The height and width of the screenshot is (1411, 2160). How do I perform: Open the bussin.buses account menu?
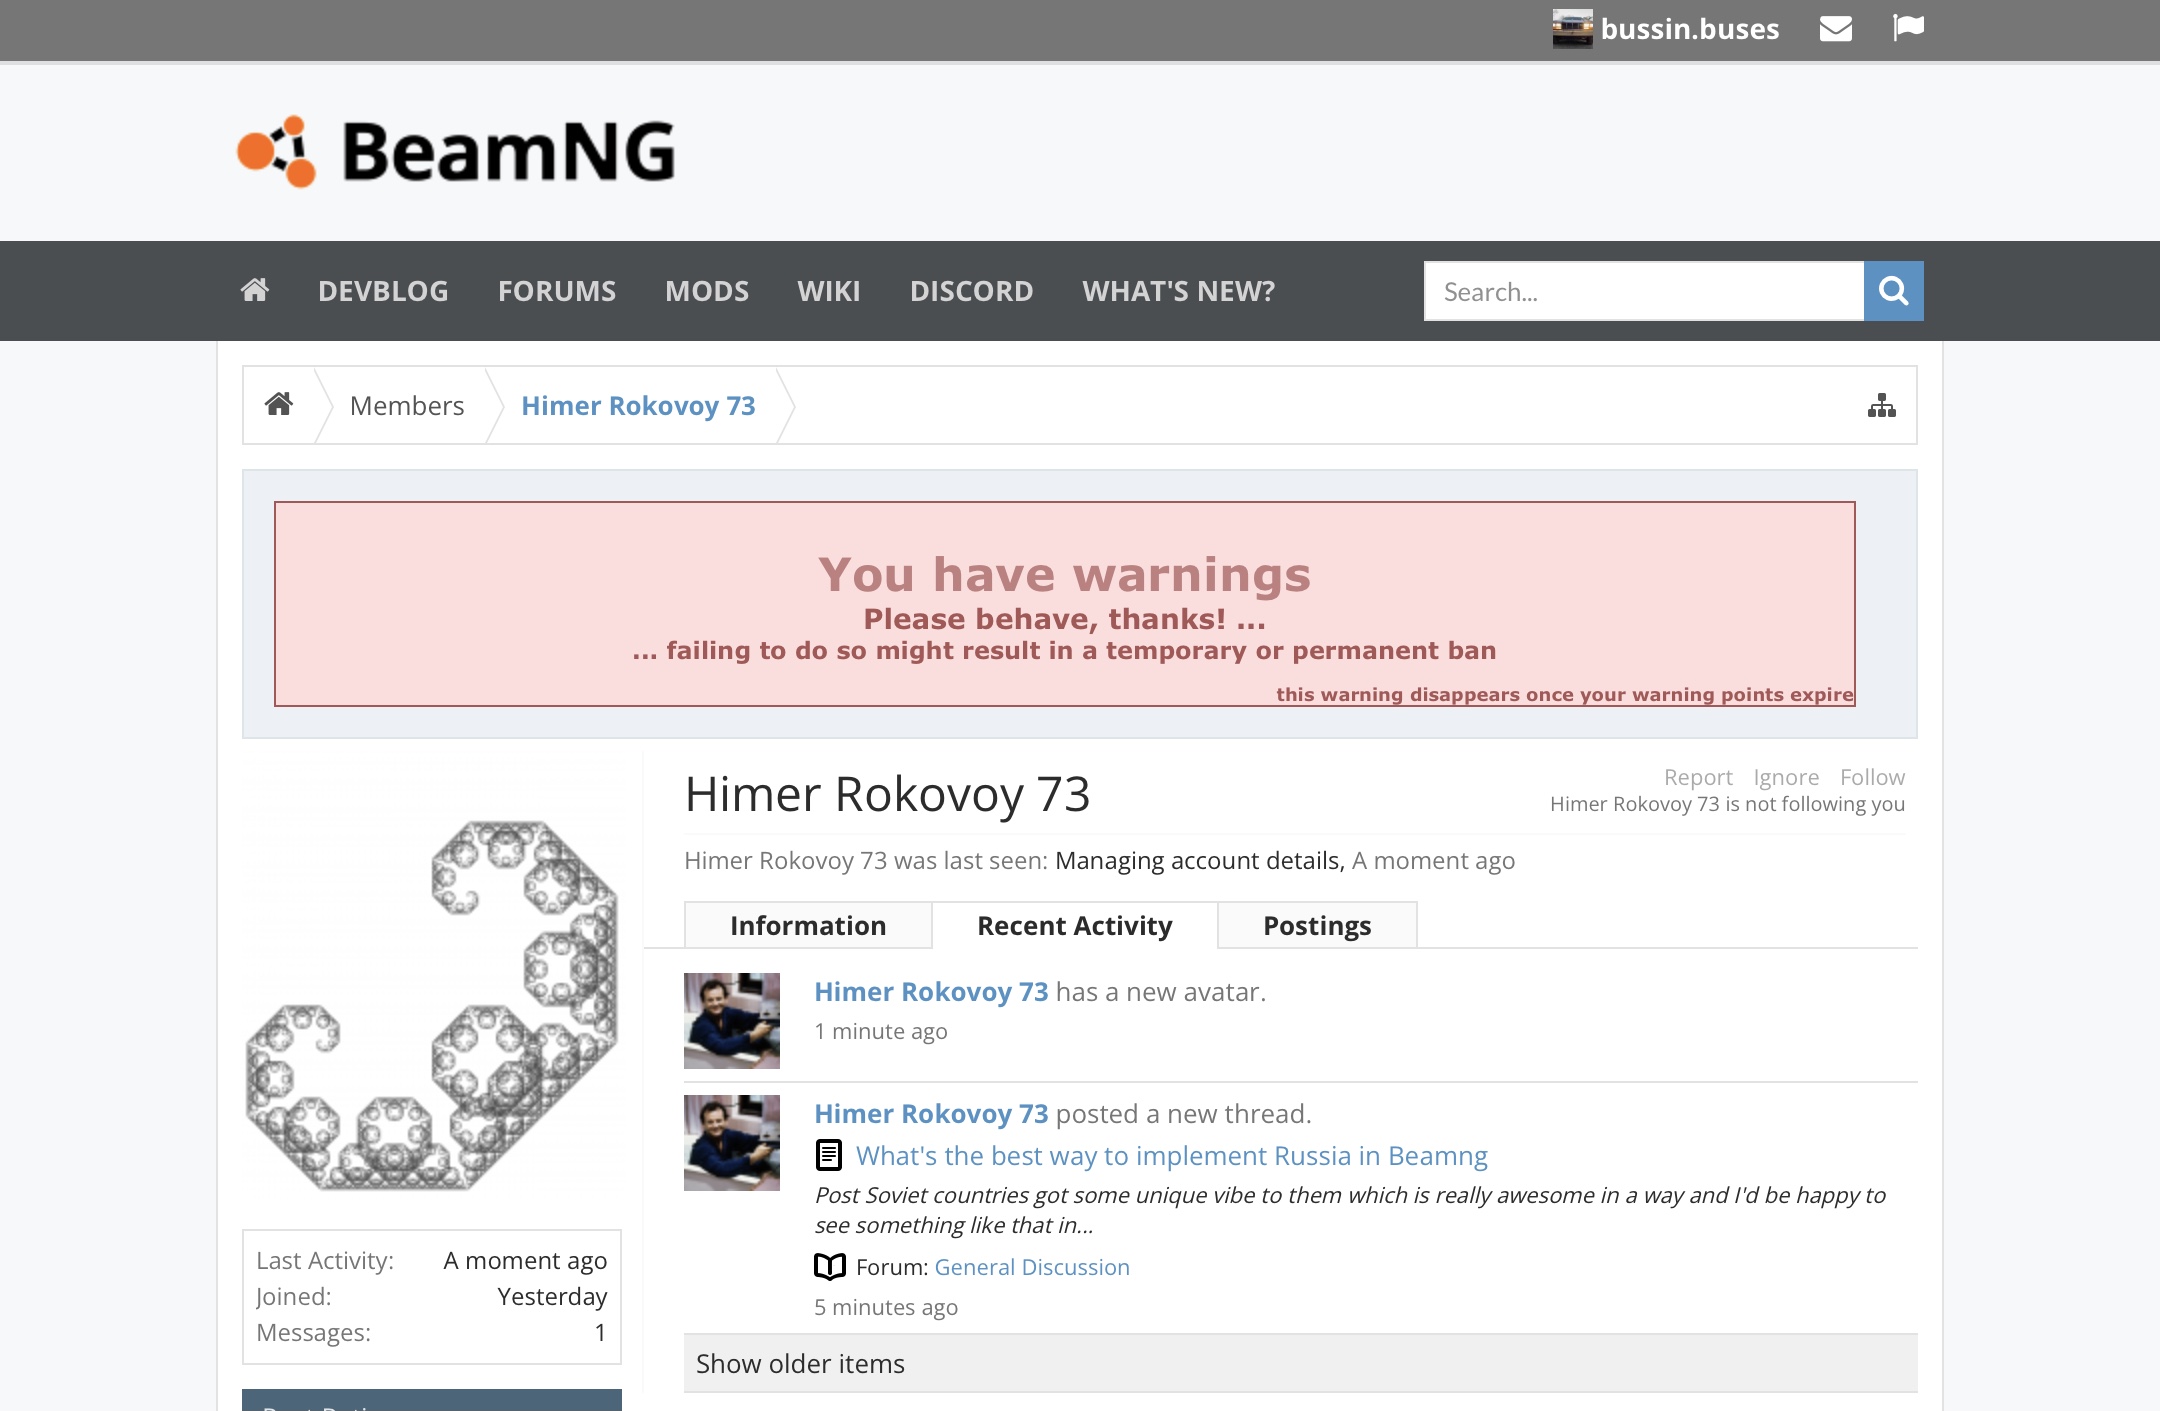tap(1689, 29)
